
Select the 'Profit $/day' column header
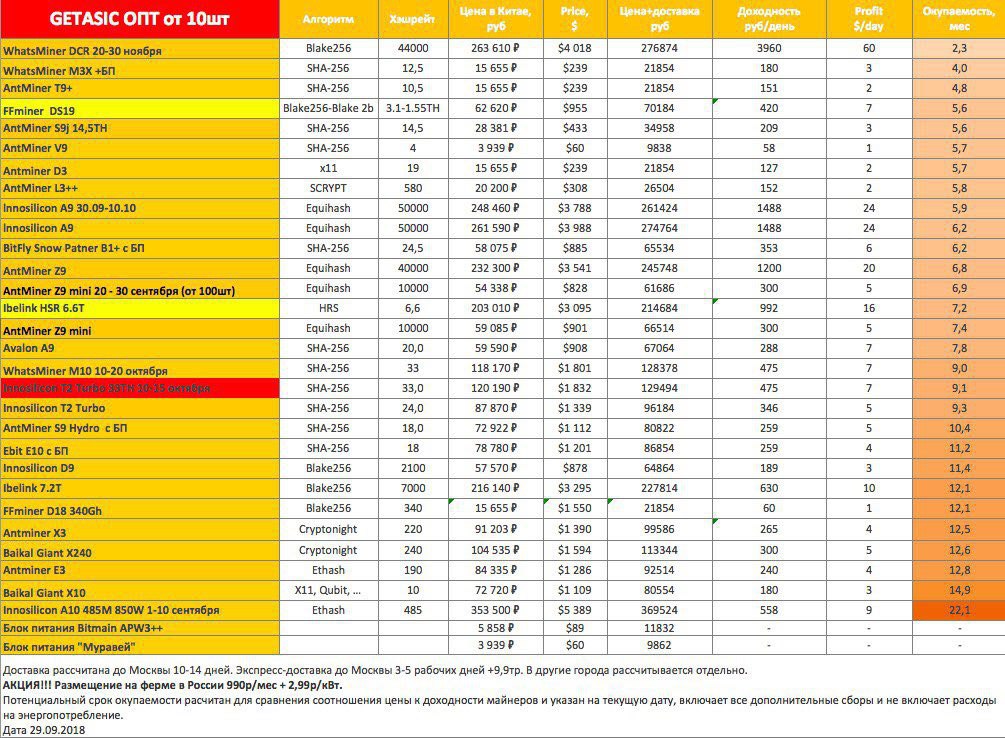pos(868,19)
